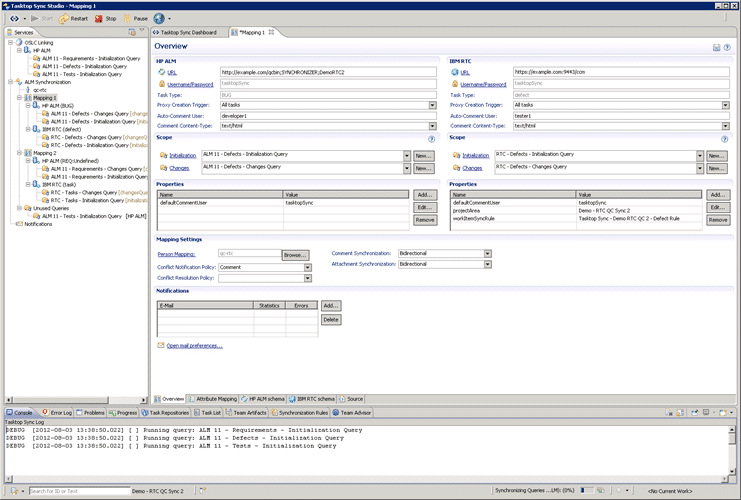Click the Services panel toolbar icon

tap(132, 32)
